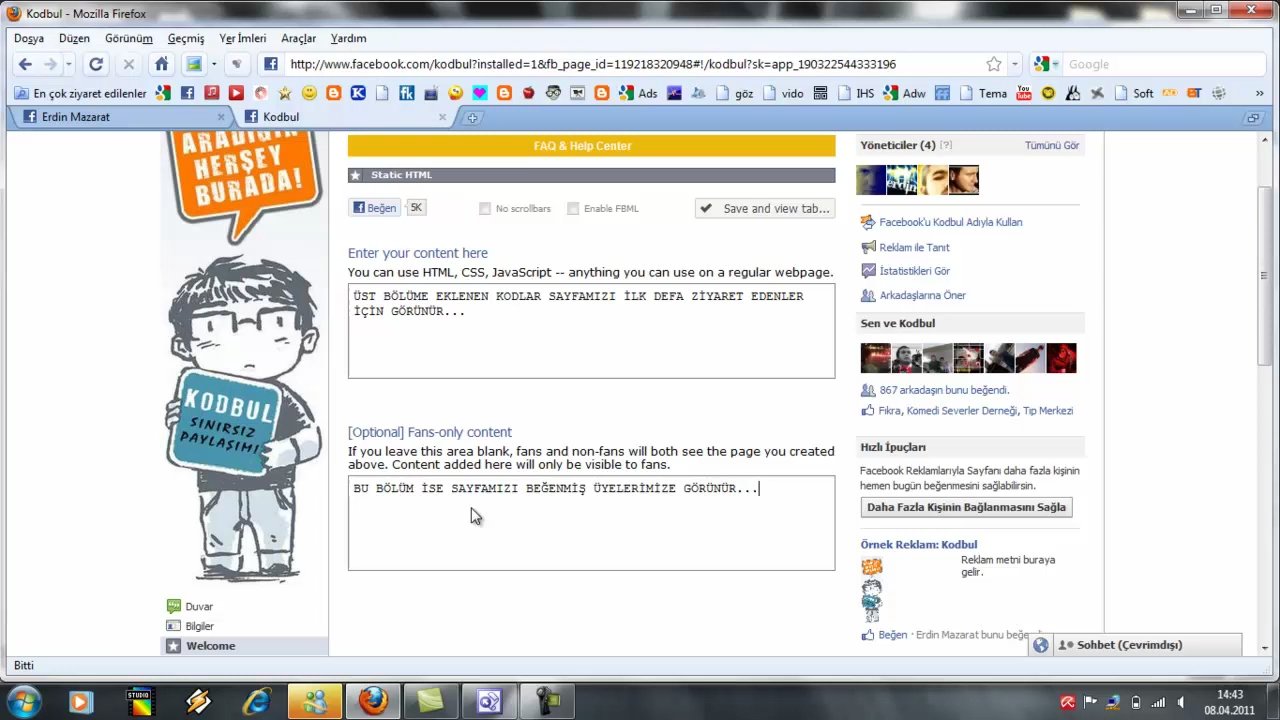Open the URL bar history dropdown
The image size is (1280, 720).
coord(1014,64)
